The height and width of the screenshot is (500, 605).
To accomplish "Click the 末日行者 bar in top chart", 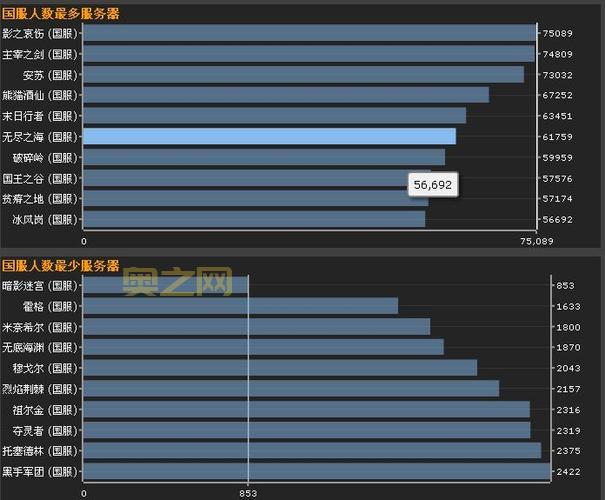I will [x=274, y=115].
